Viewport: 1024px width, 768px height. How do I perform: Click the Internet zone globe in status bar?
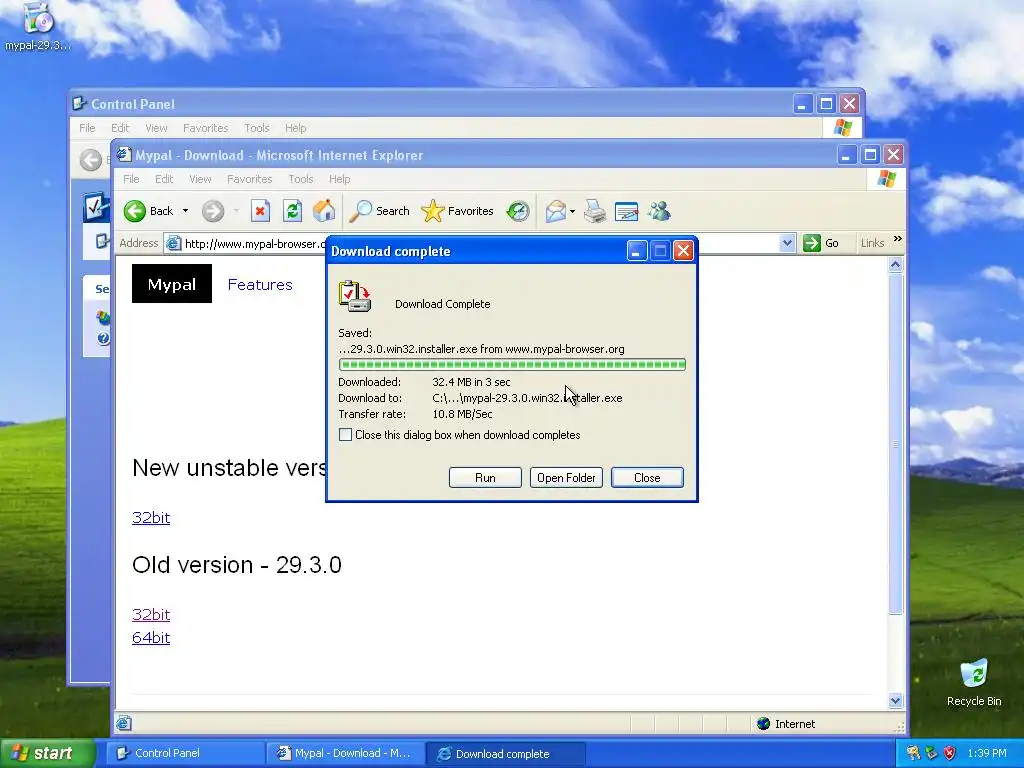[763, 724]
